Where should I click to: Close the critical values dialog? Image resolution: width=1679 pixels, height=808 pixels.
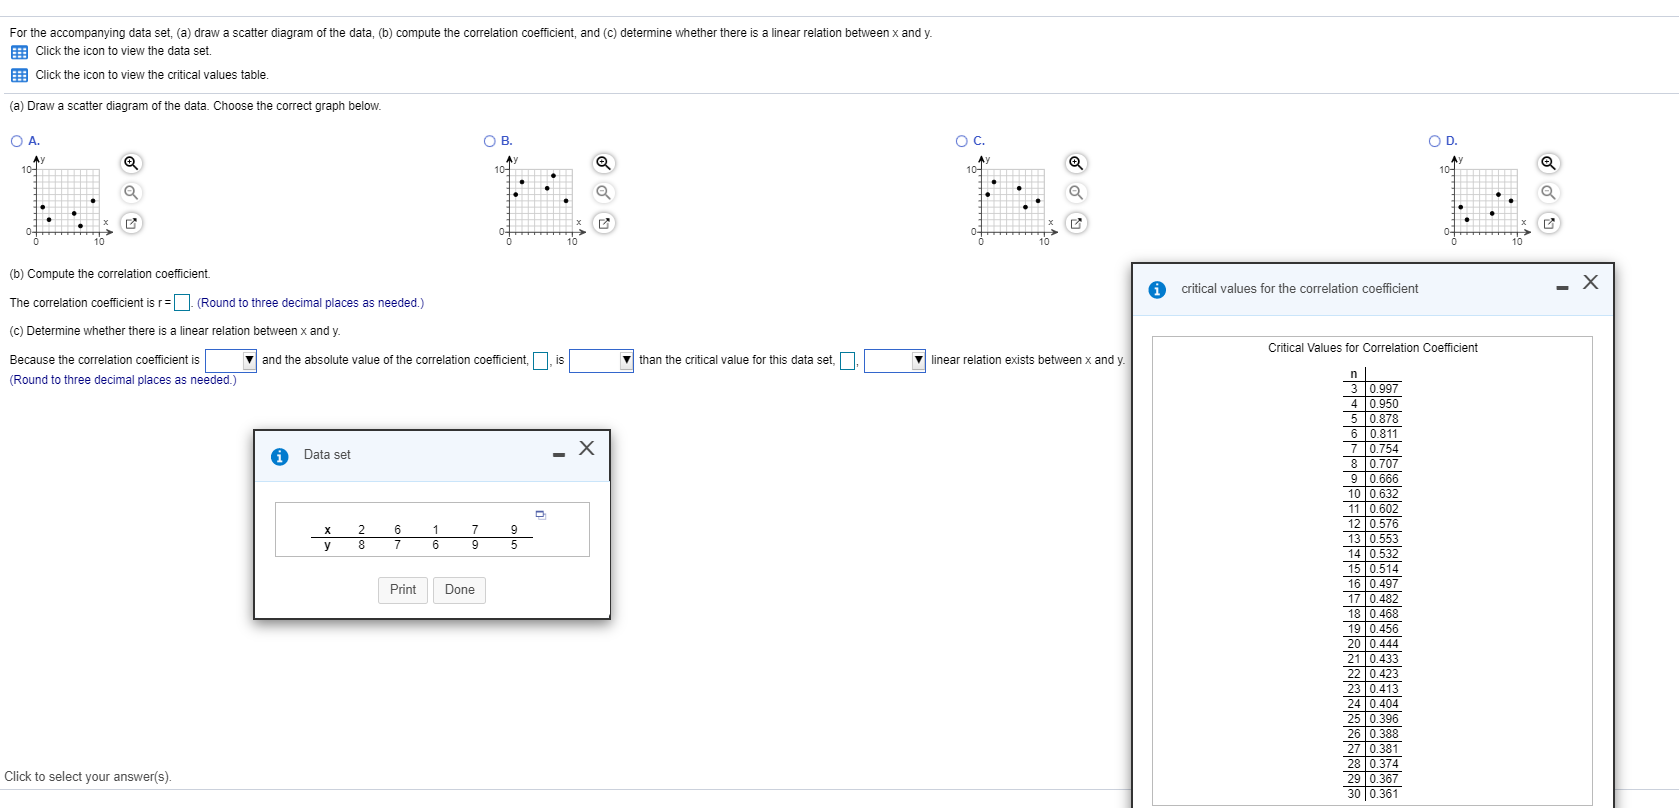1591,282
